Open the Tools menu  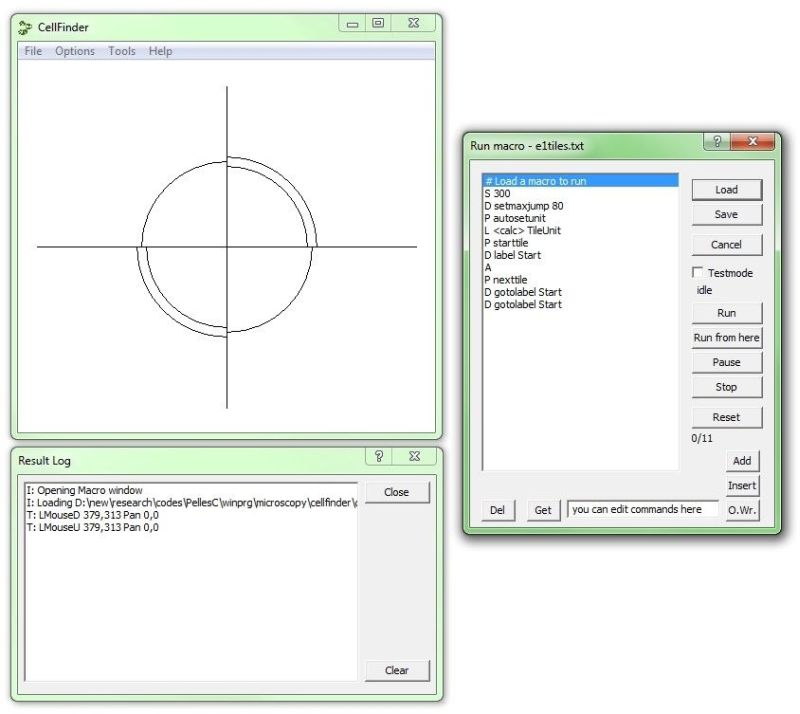pyautogui.click(x=122, y=51)
